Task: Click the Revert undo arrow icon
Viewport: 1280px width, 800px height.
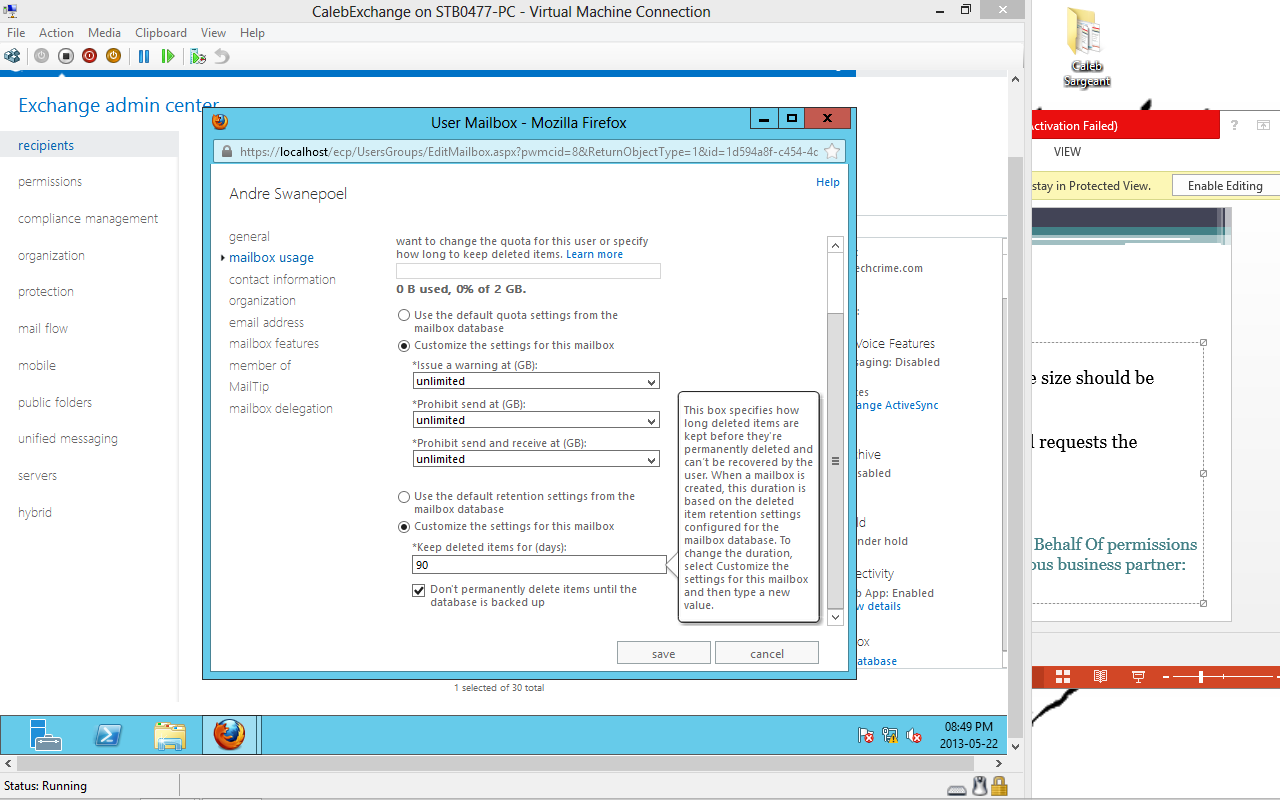Action: coord(222,56)
